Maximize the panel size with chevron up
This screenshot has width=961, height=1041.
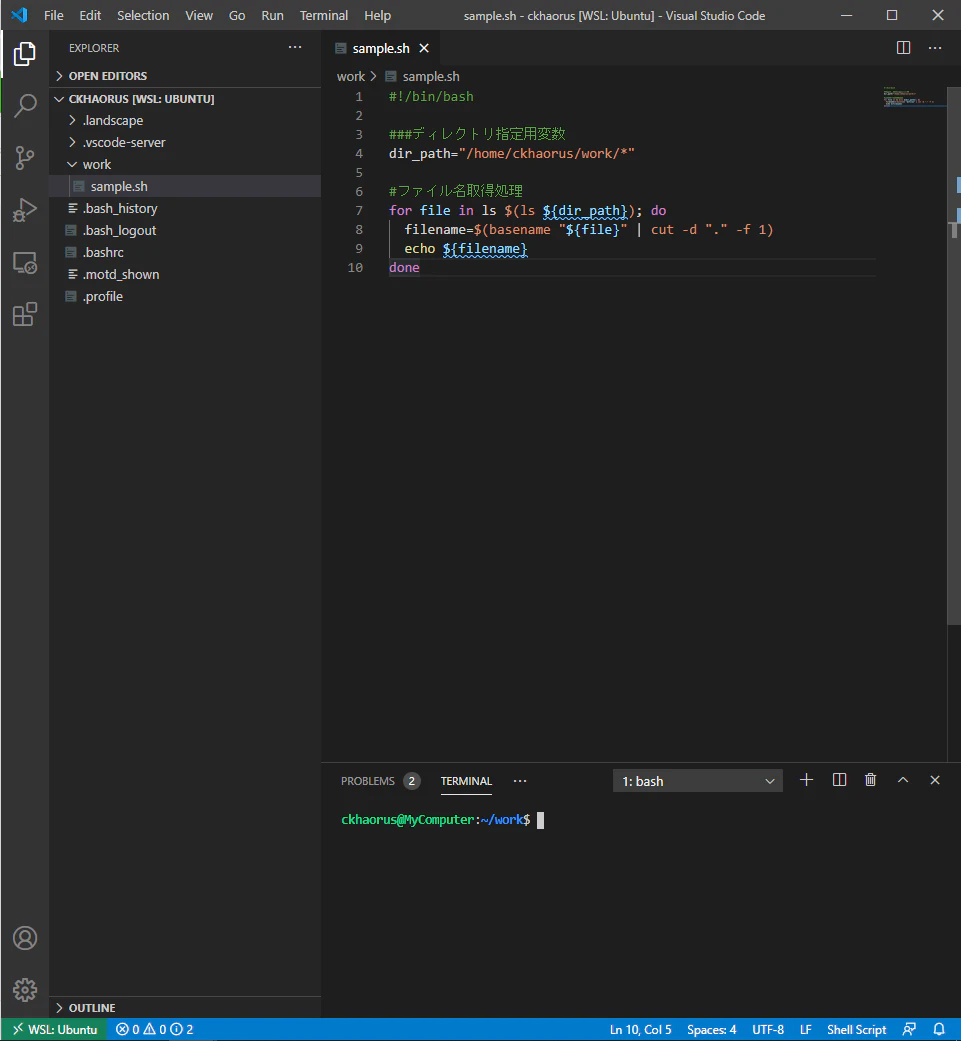[x=903, y=780]
